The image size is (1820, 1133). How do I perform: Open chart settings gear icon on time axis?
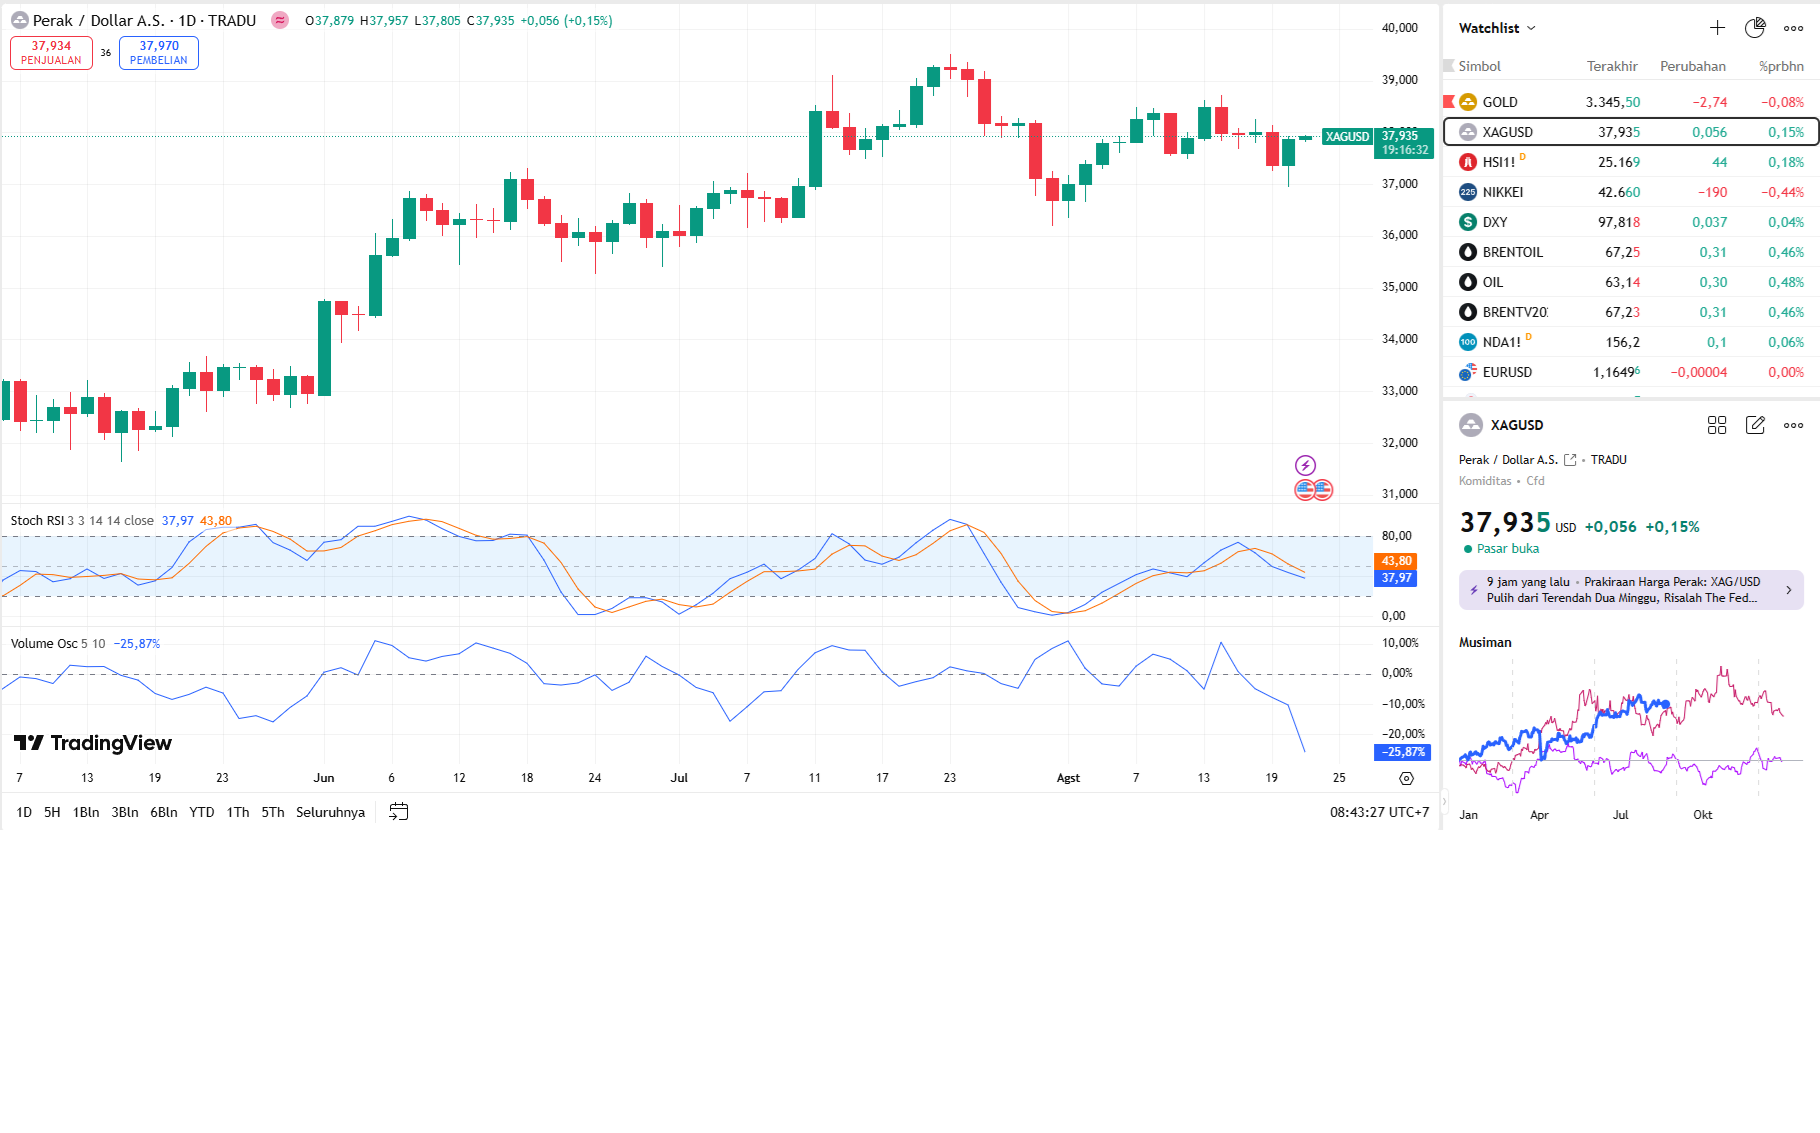click(1406, 778)
